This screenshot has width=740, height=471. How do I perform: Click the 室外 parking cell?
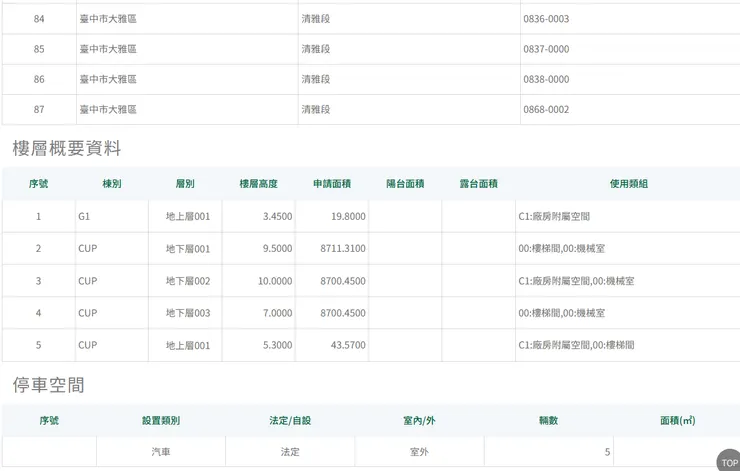tap(420, 452)
